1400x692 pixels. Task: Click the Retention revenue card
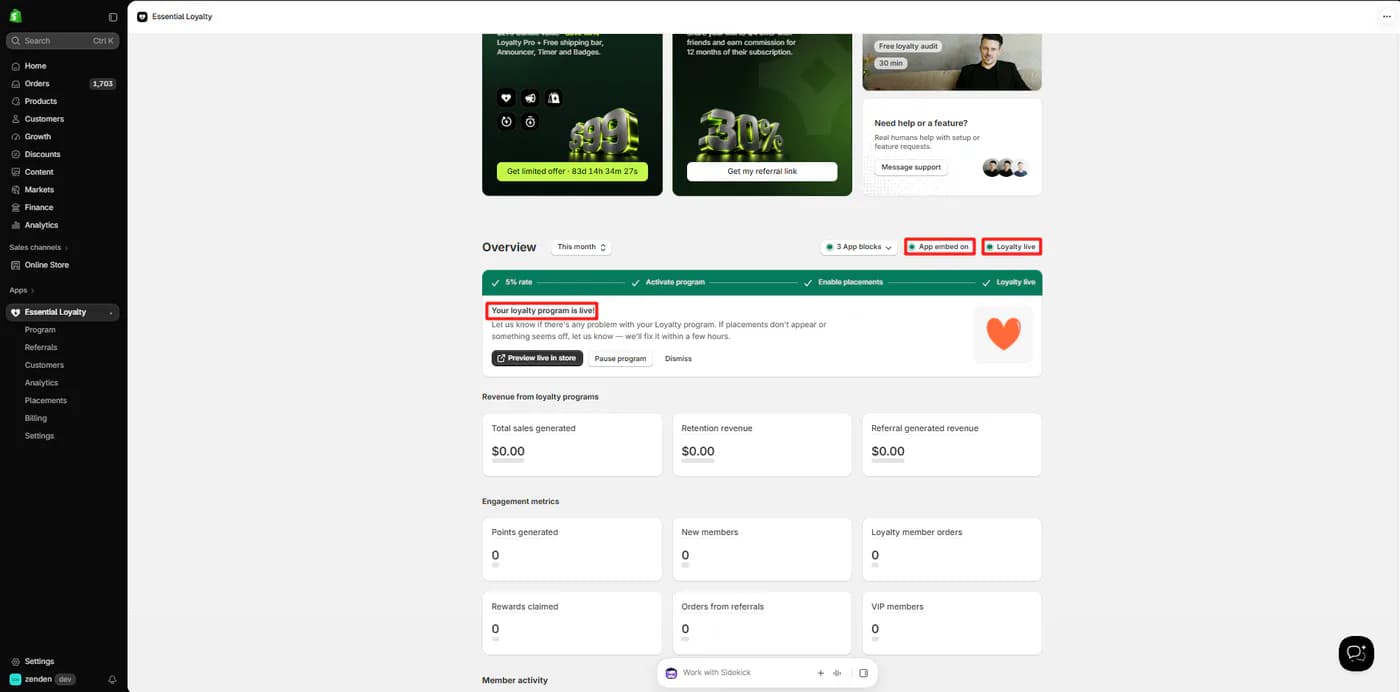pos(762,445)
